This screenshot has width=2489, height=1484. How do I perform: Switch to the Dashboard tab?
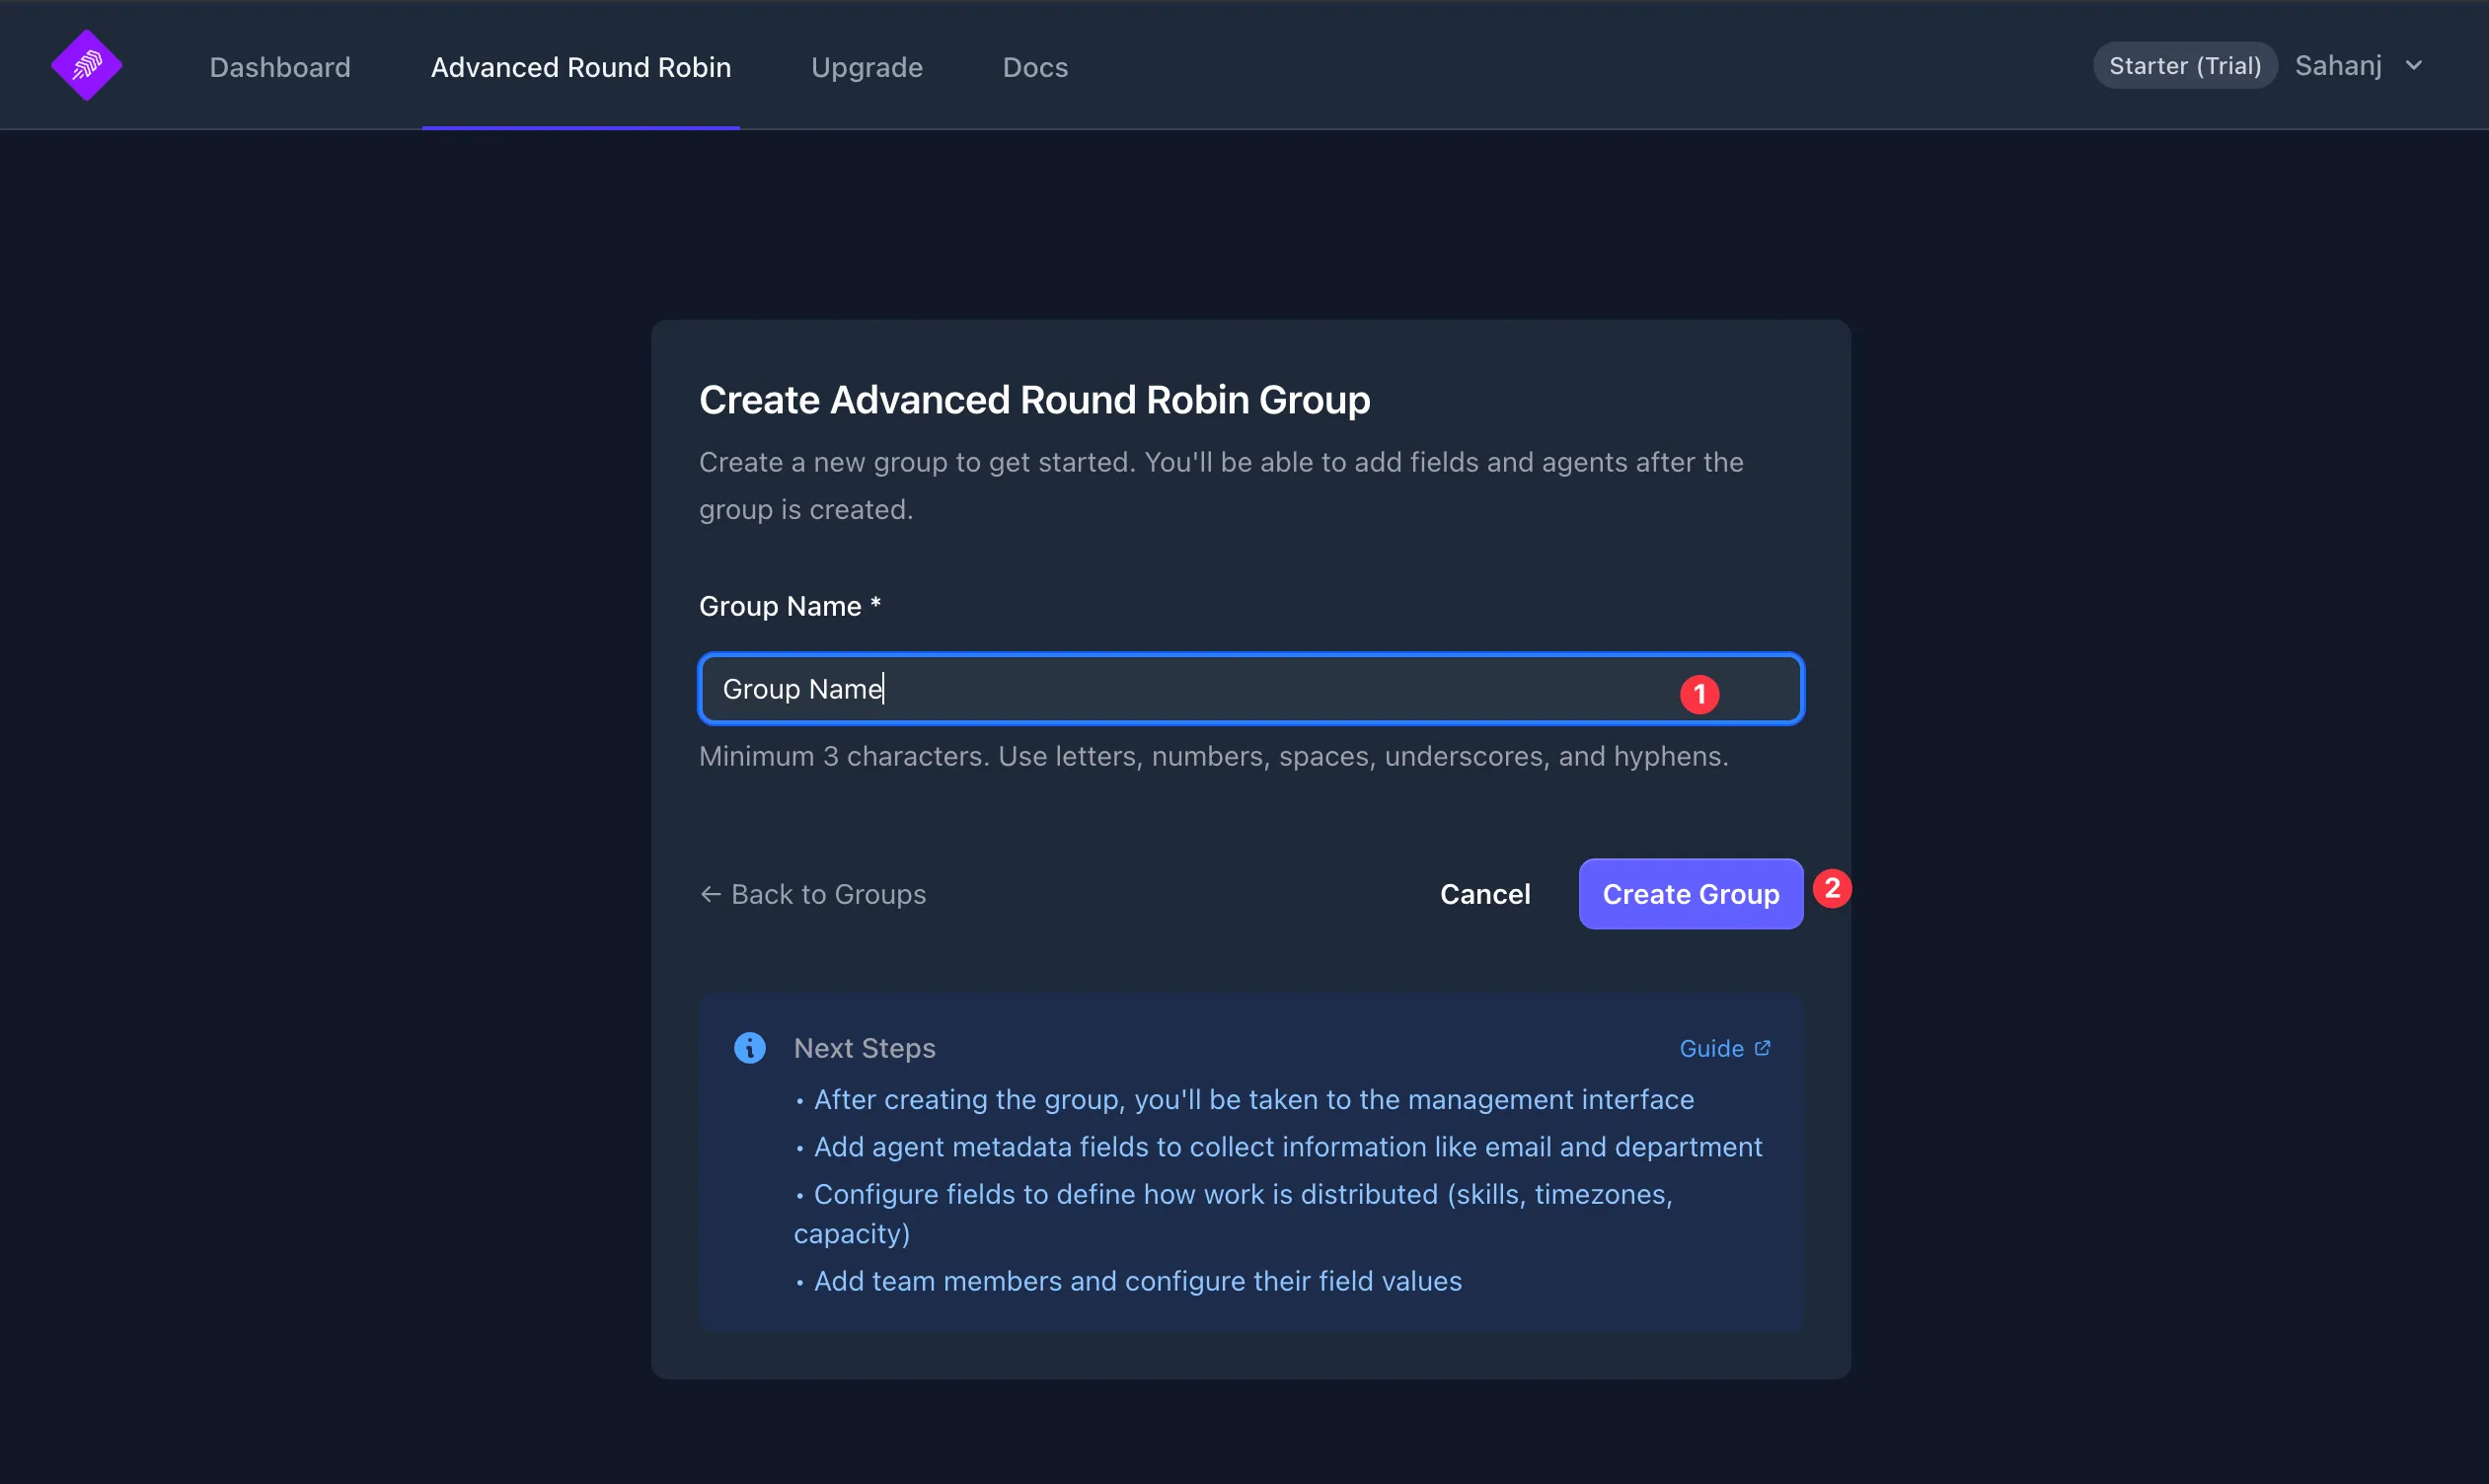coord(280,66)
